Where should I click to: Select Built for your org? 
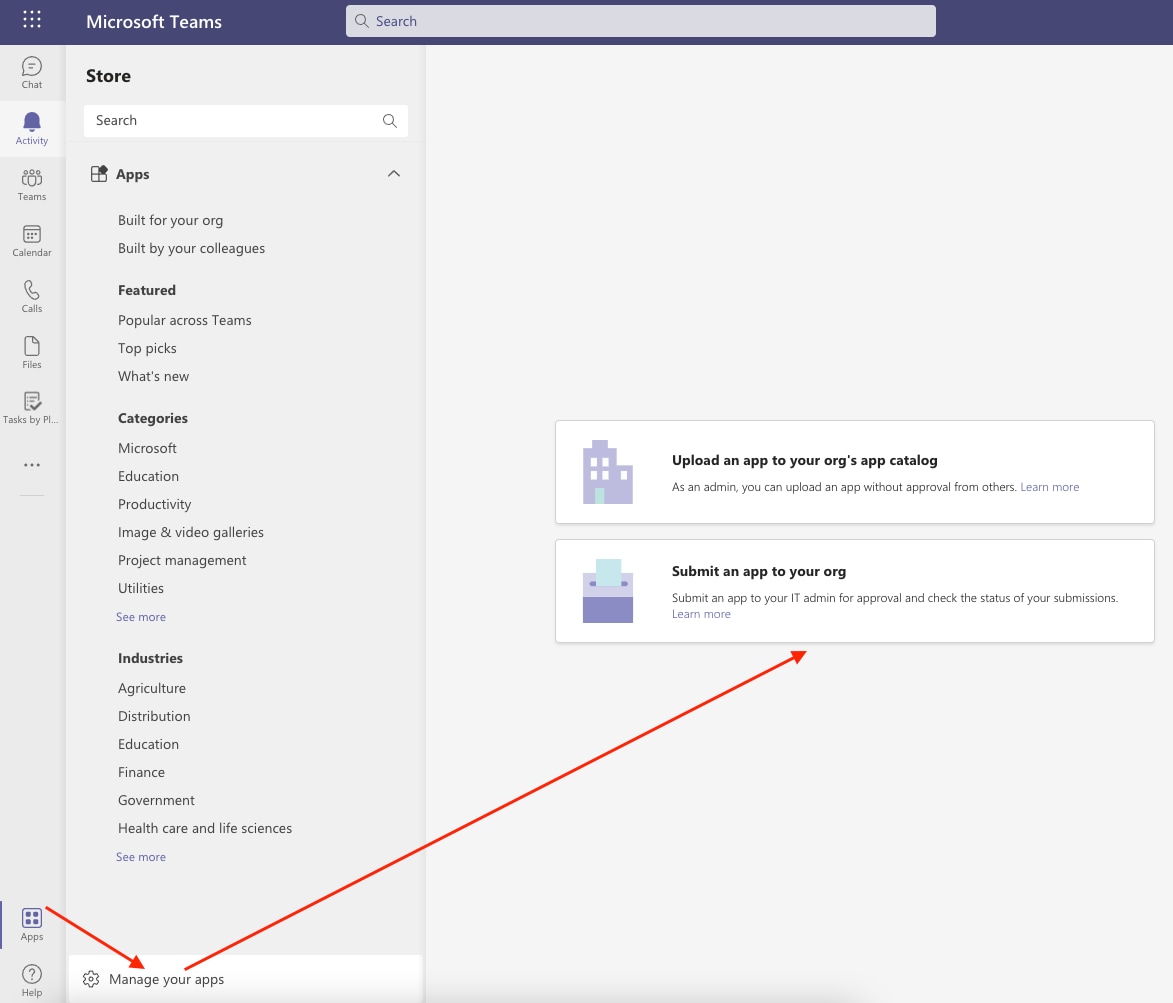(170, 219)
